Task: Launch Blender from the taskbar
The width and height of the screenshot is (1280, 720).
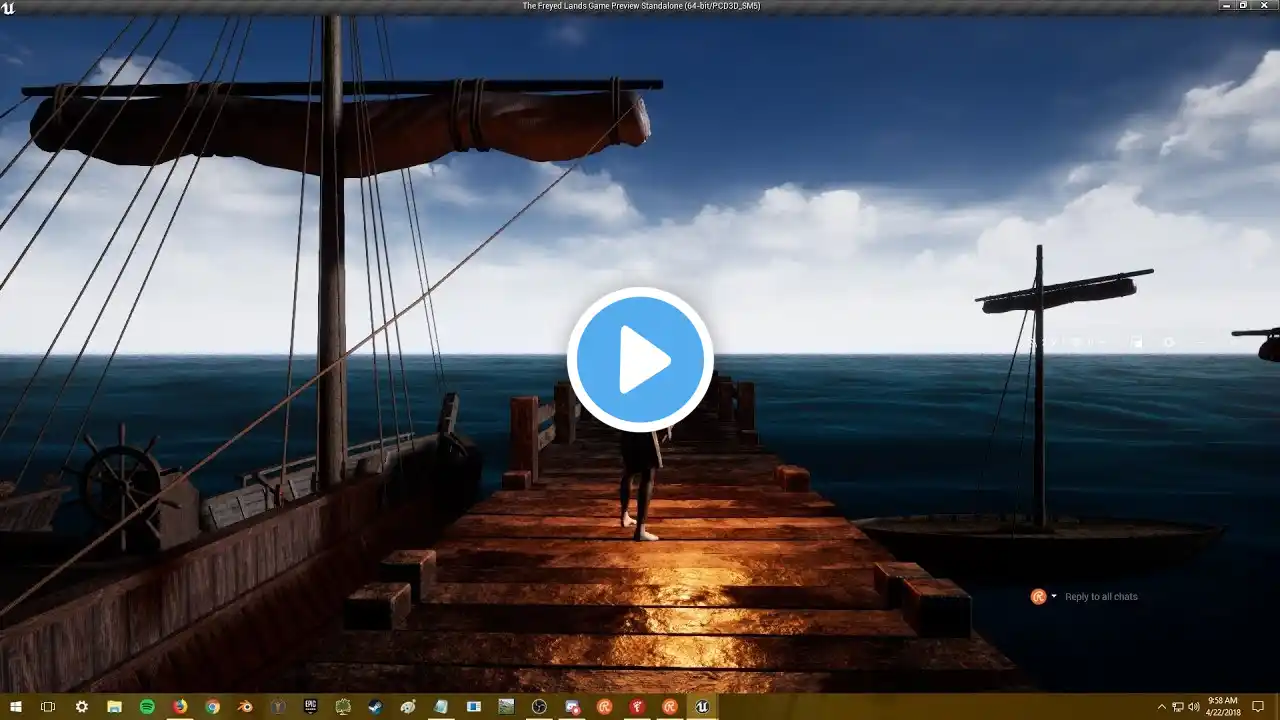Action: click(x=245, y=707)
